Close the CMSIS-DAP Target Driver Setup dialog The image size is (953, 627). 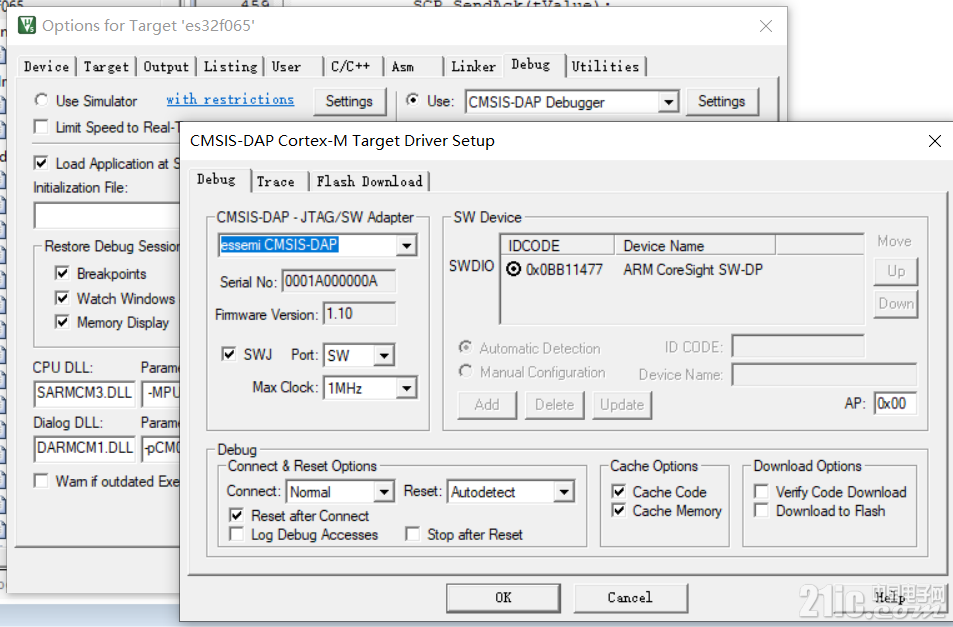[935, 142]
